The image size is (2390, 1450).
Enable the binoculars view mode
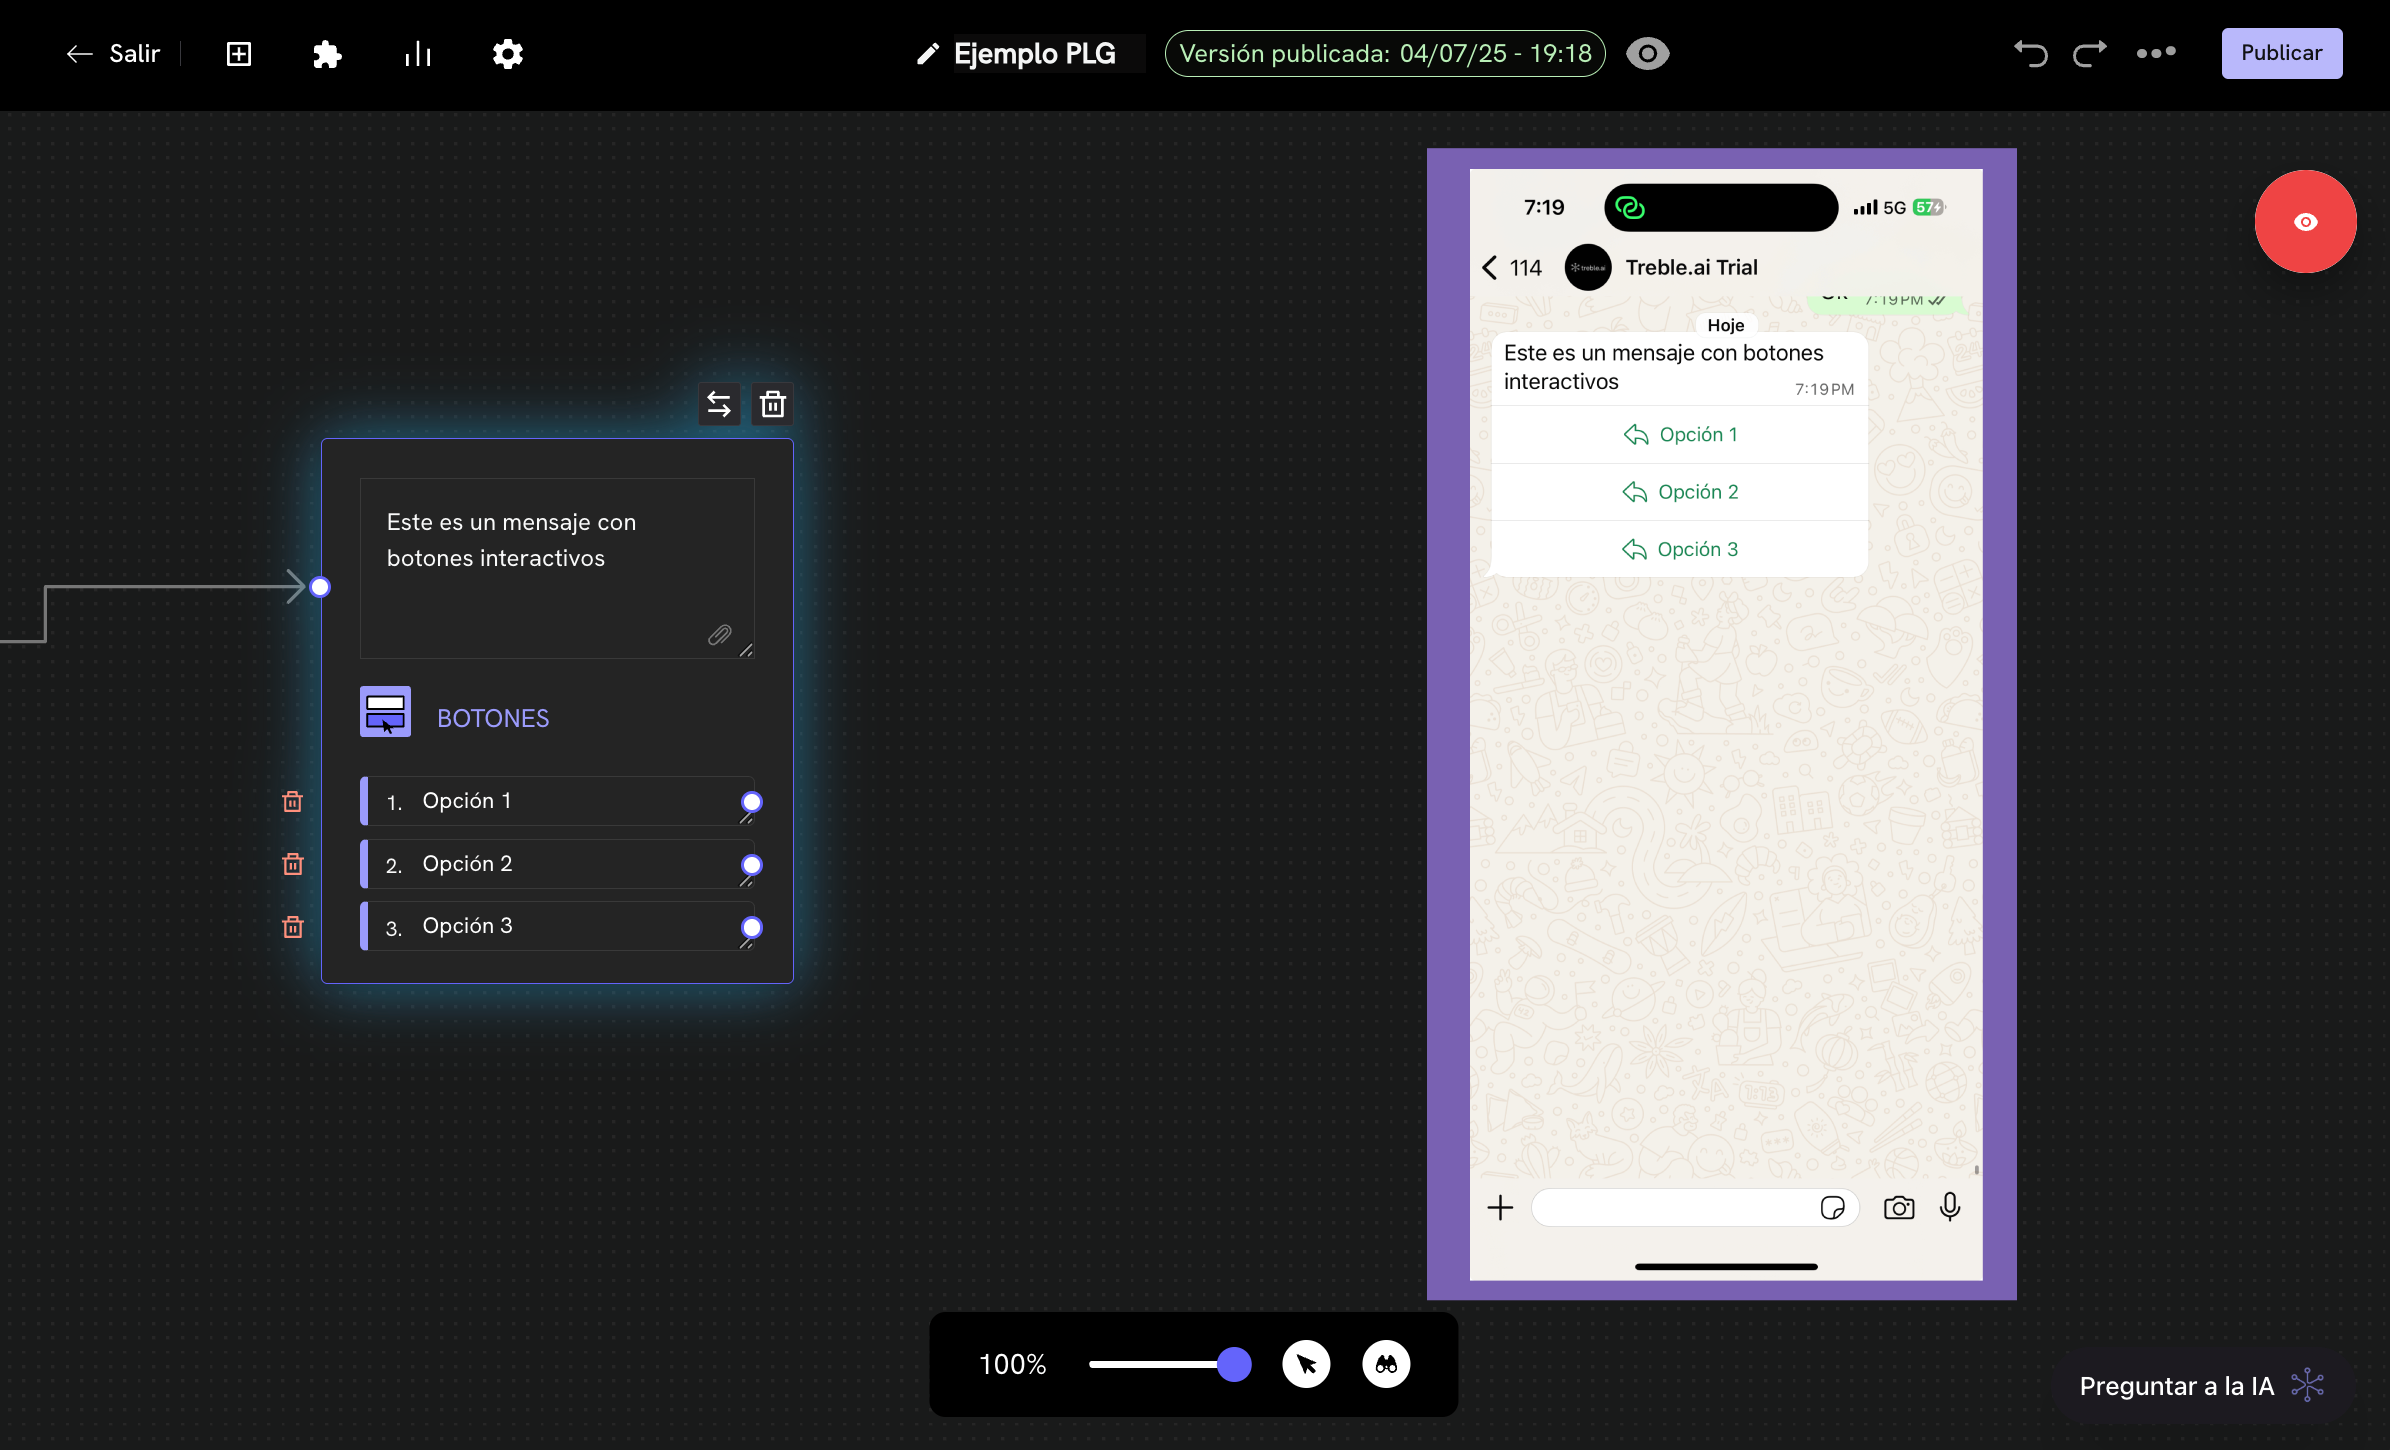coord(1386,1364)
